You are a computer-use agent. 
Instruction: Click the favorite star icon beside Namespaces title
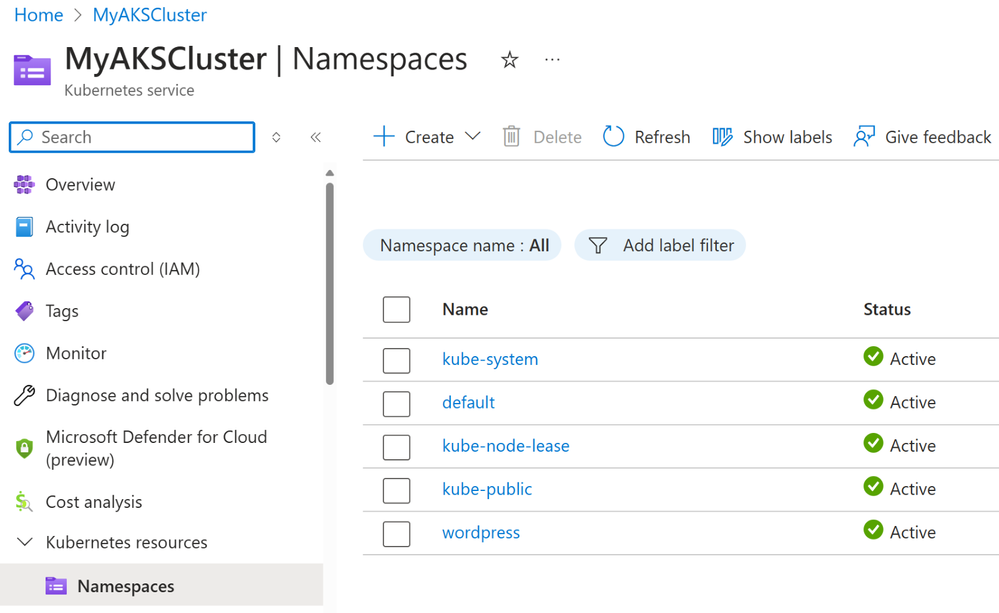pyautogui.click(x=509, y=60)
